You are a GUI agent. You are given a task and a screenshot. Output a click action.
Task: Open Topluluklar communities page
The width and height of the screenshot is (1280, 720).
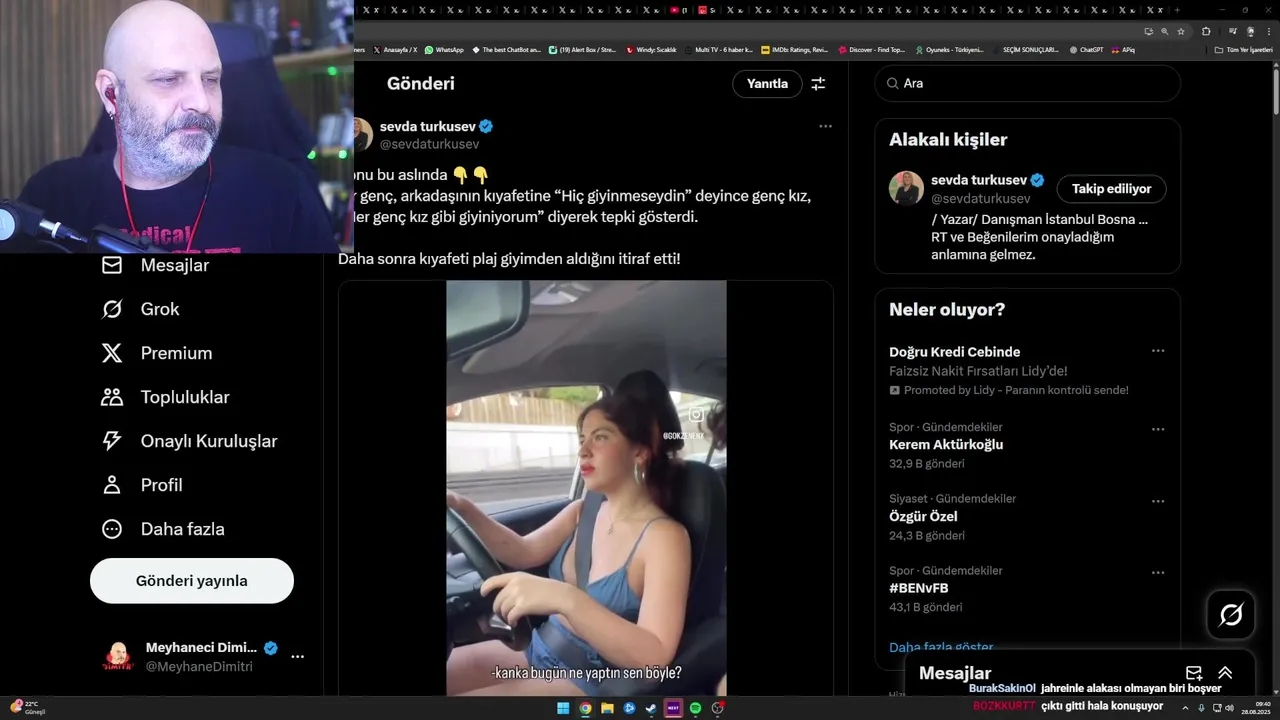165,397
